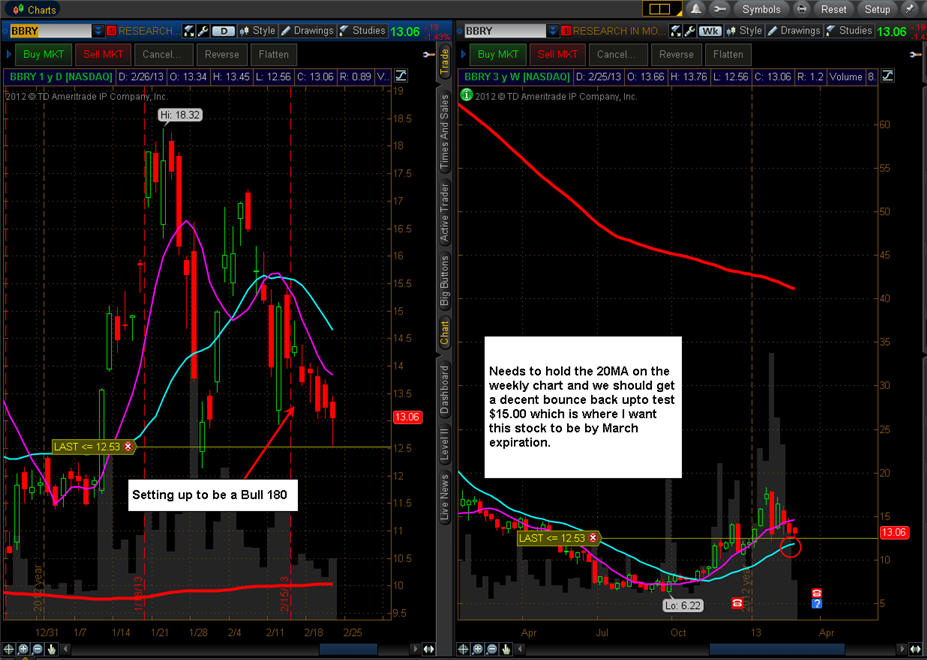Click the left chart scale toggle icon

[400, 76]
